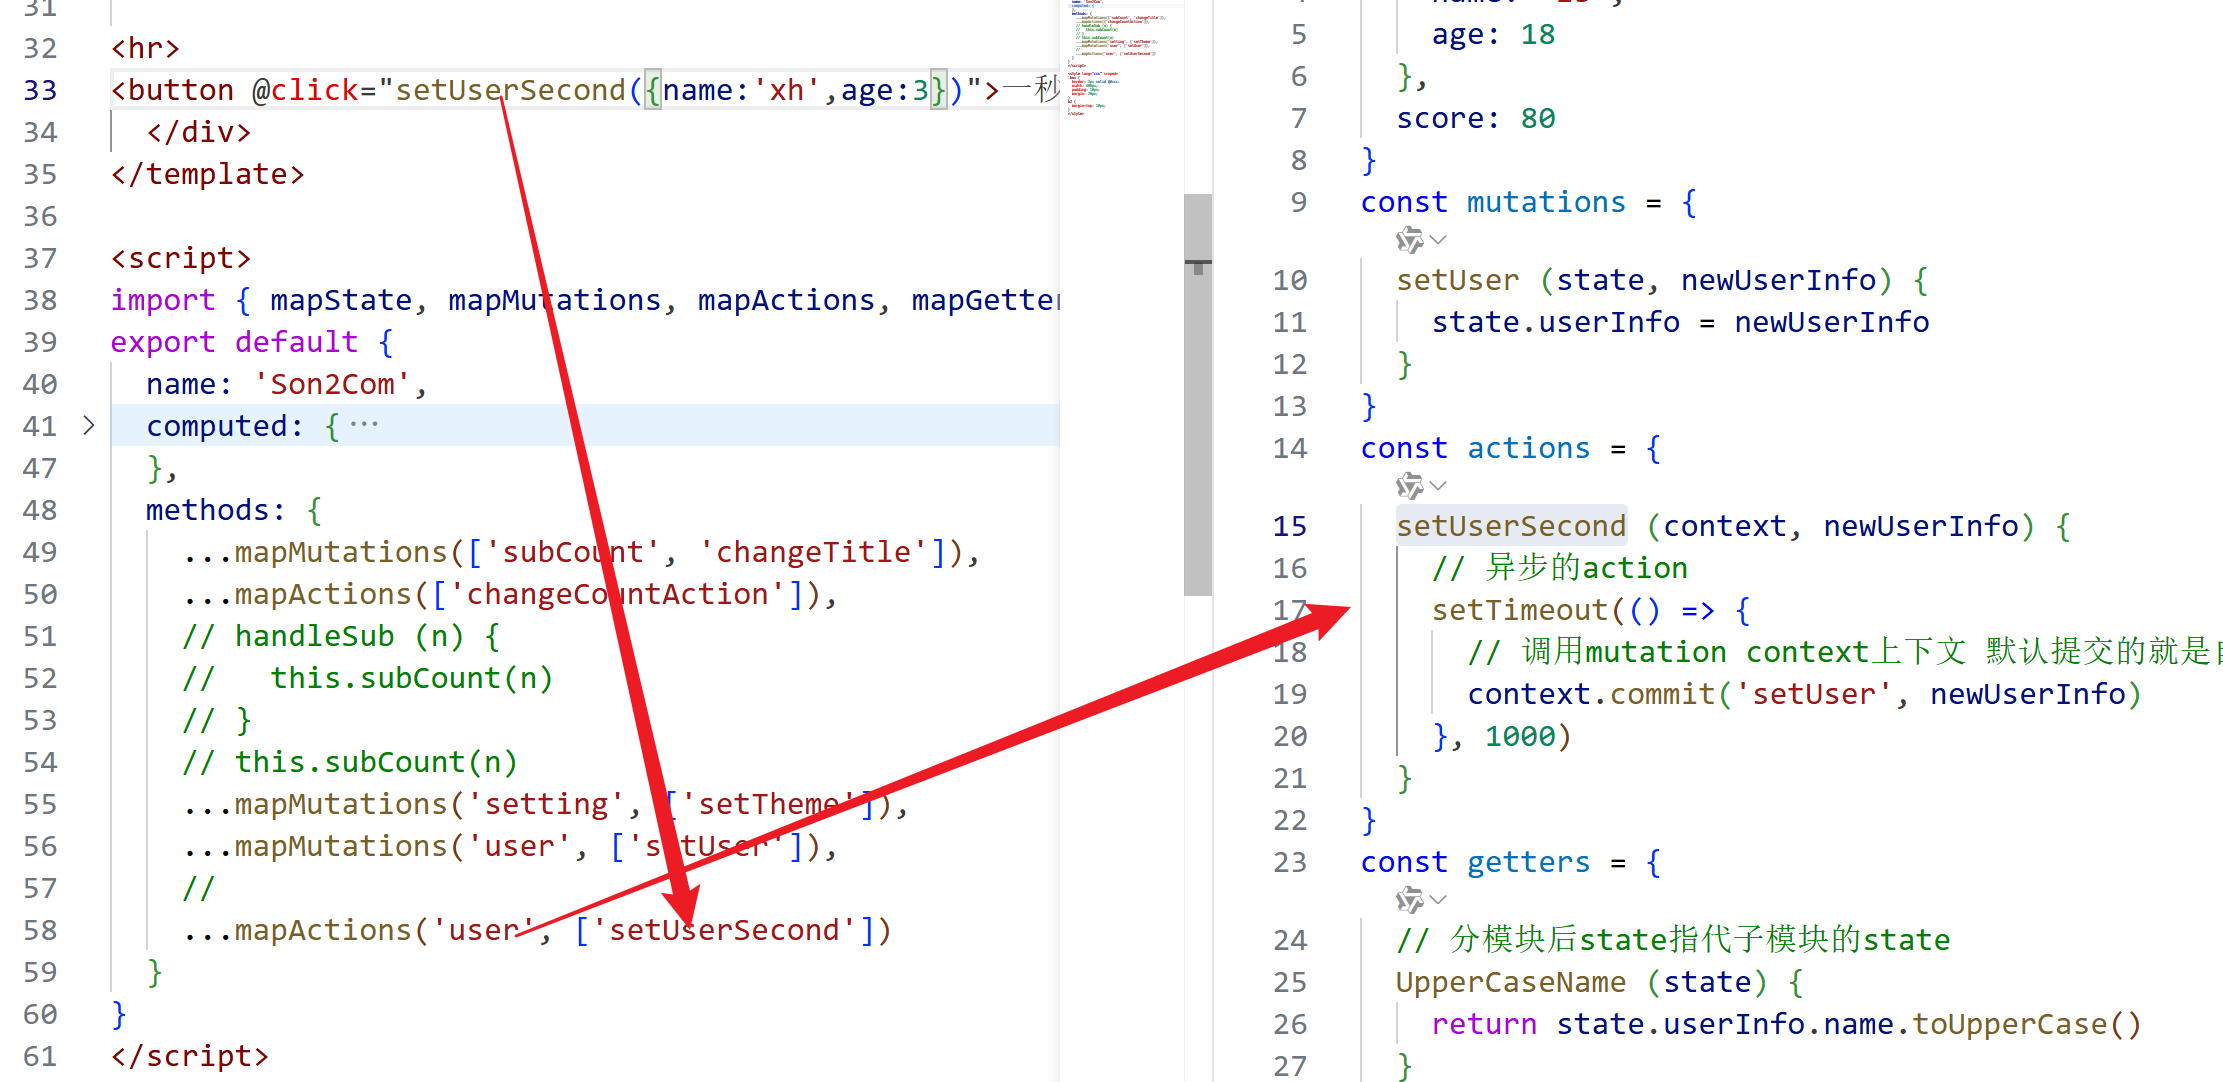Click the highlighted setUserSecond function name
The image size is (2223, 1082).
pos(1510,526)
